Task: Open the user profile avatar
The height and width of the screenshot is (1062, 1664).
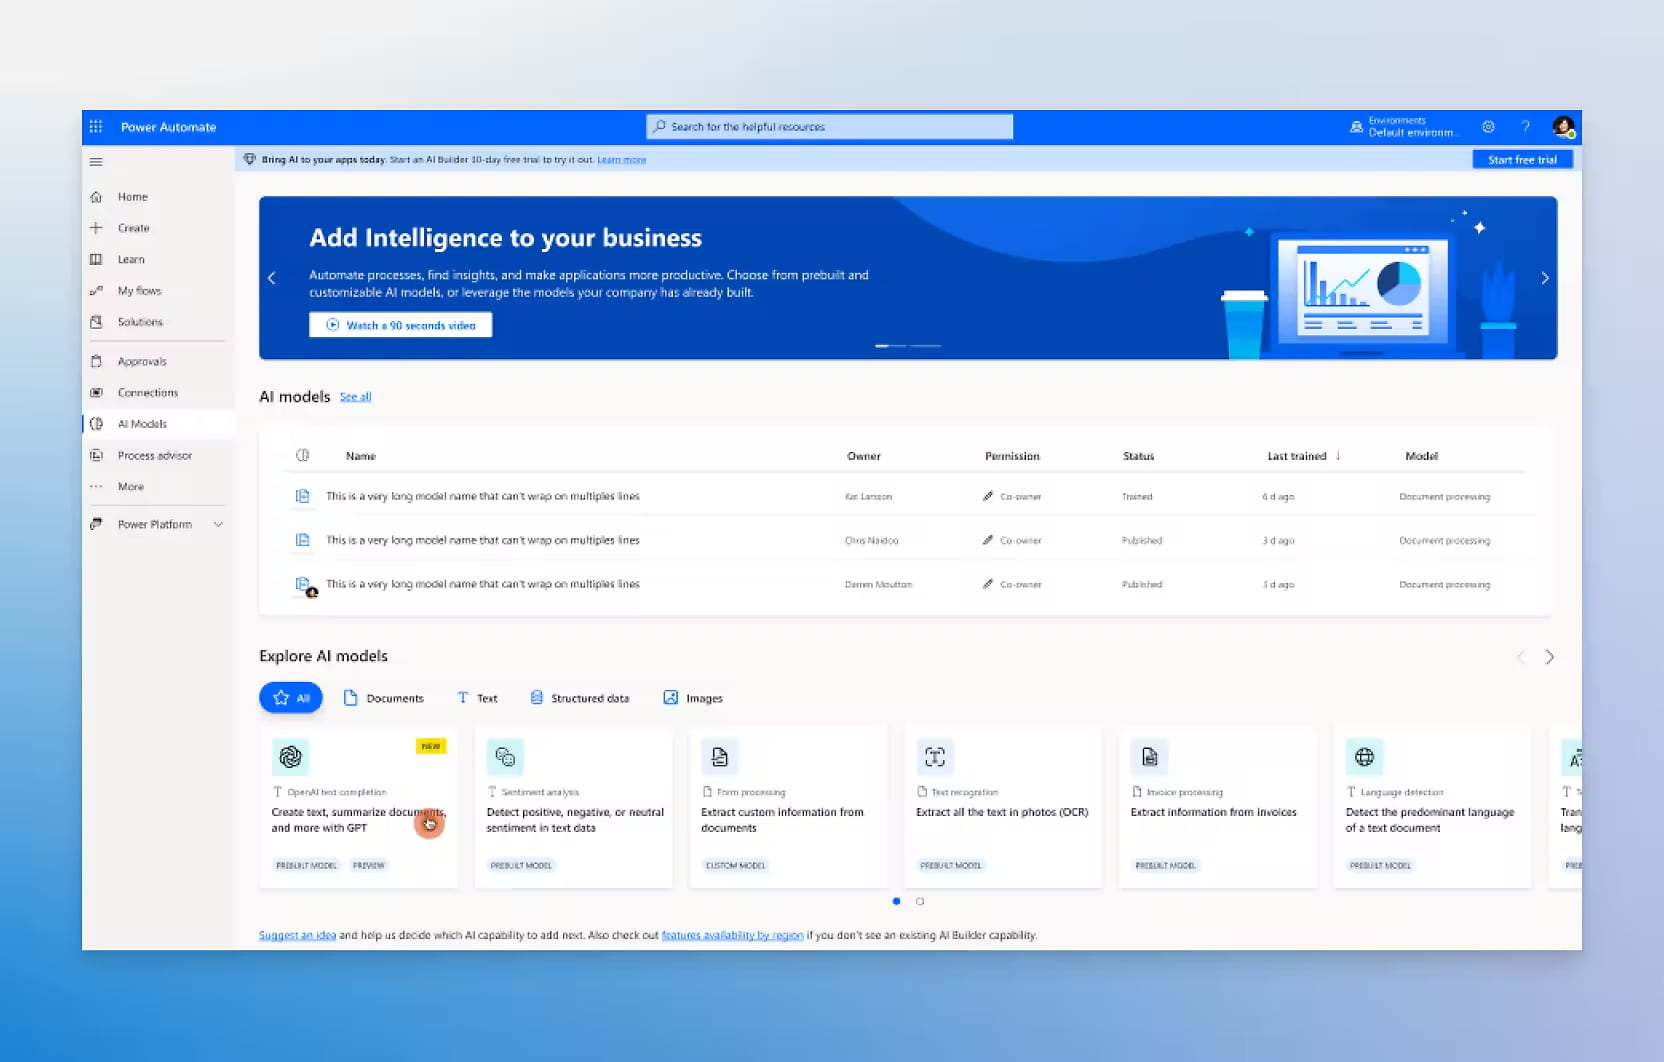Action: tap(1562, 127)
